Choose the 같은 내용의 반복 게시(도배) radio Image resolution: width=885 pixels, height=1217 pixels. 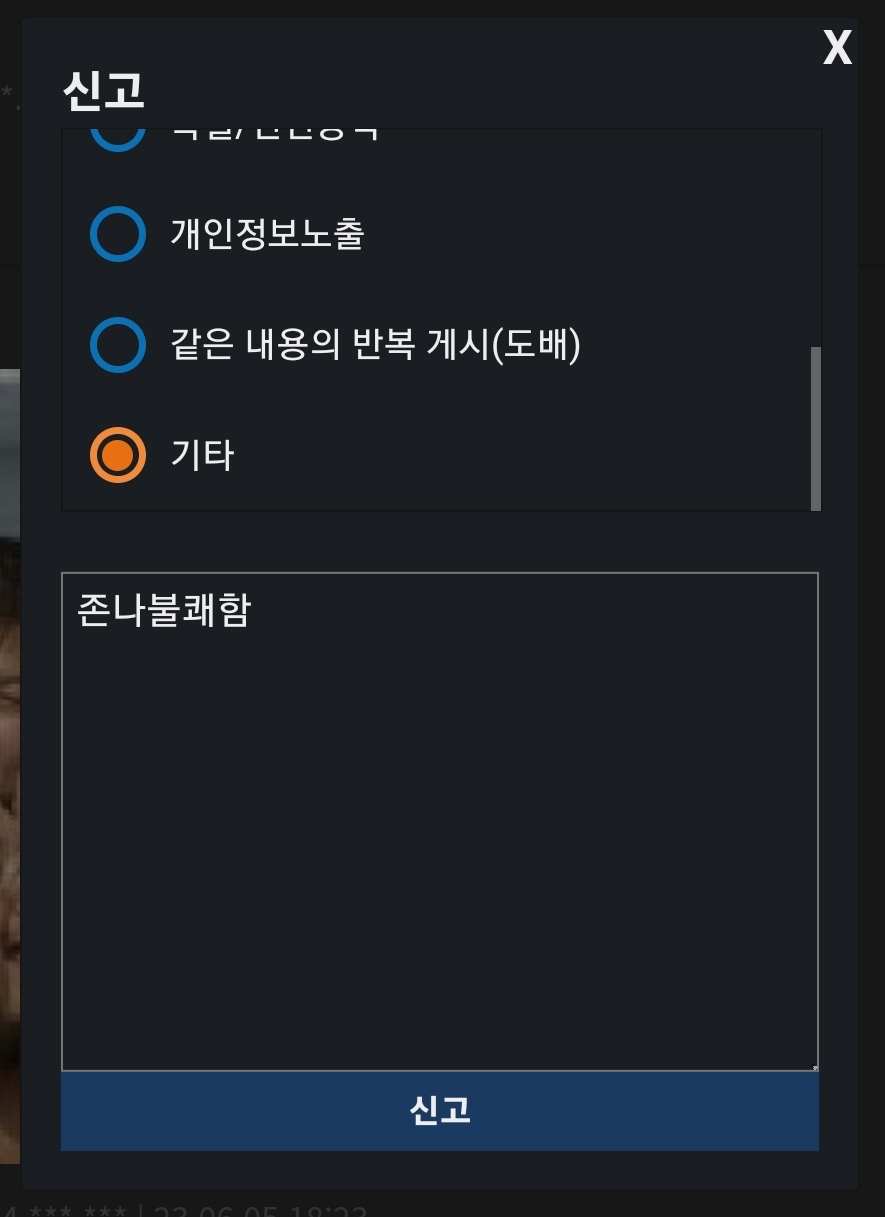tap(118, 345)
